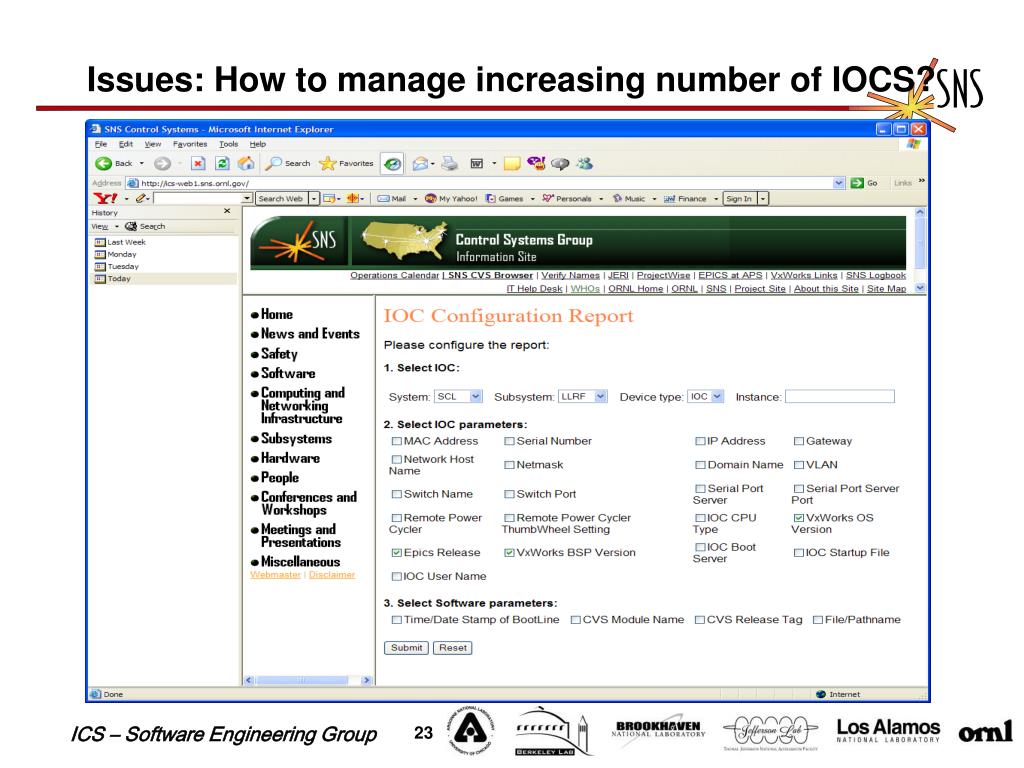Open the Edit menu
This screenshot has height=768, width=1024.
[125, 144]
